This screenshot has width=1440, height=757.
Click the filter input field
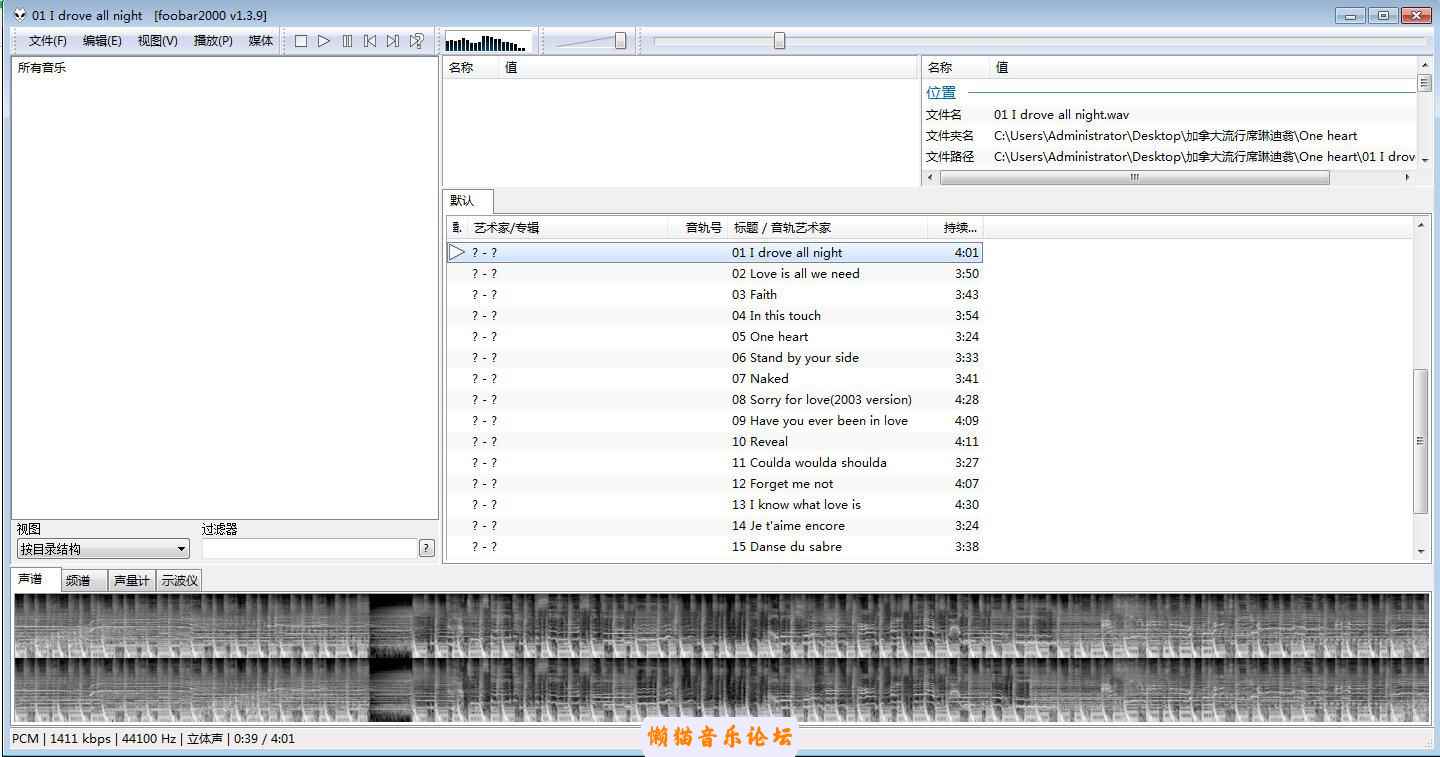coord(309,548)
